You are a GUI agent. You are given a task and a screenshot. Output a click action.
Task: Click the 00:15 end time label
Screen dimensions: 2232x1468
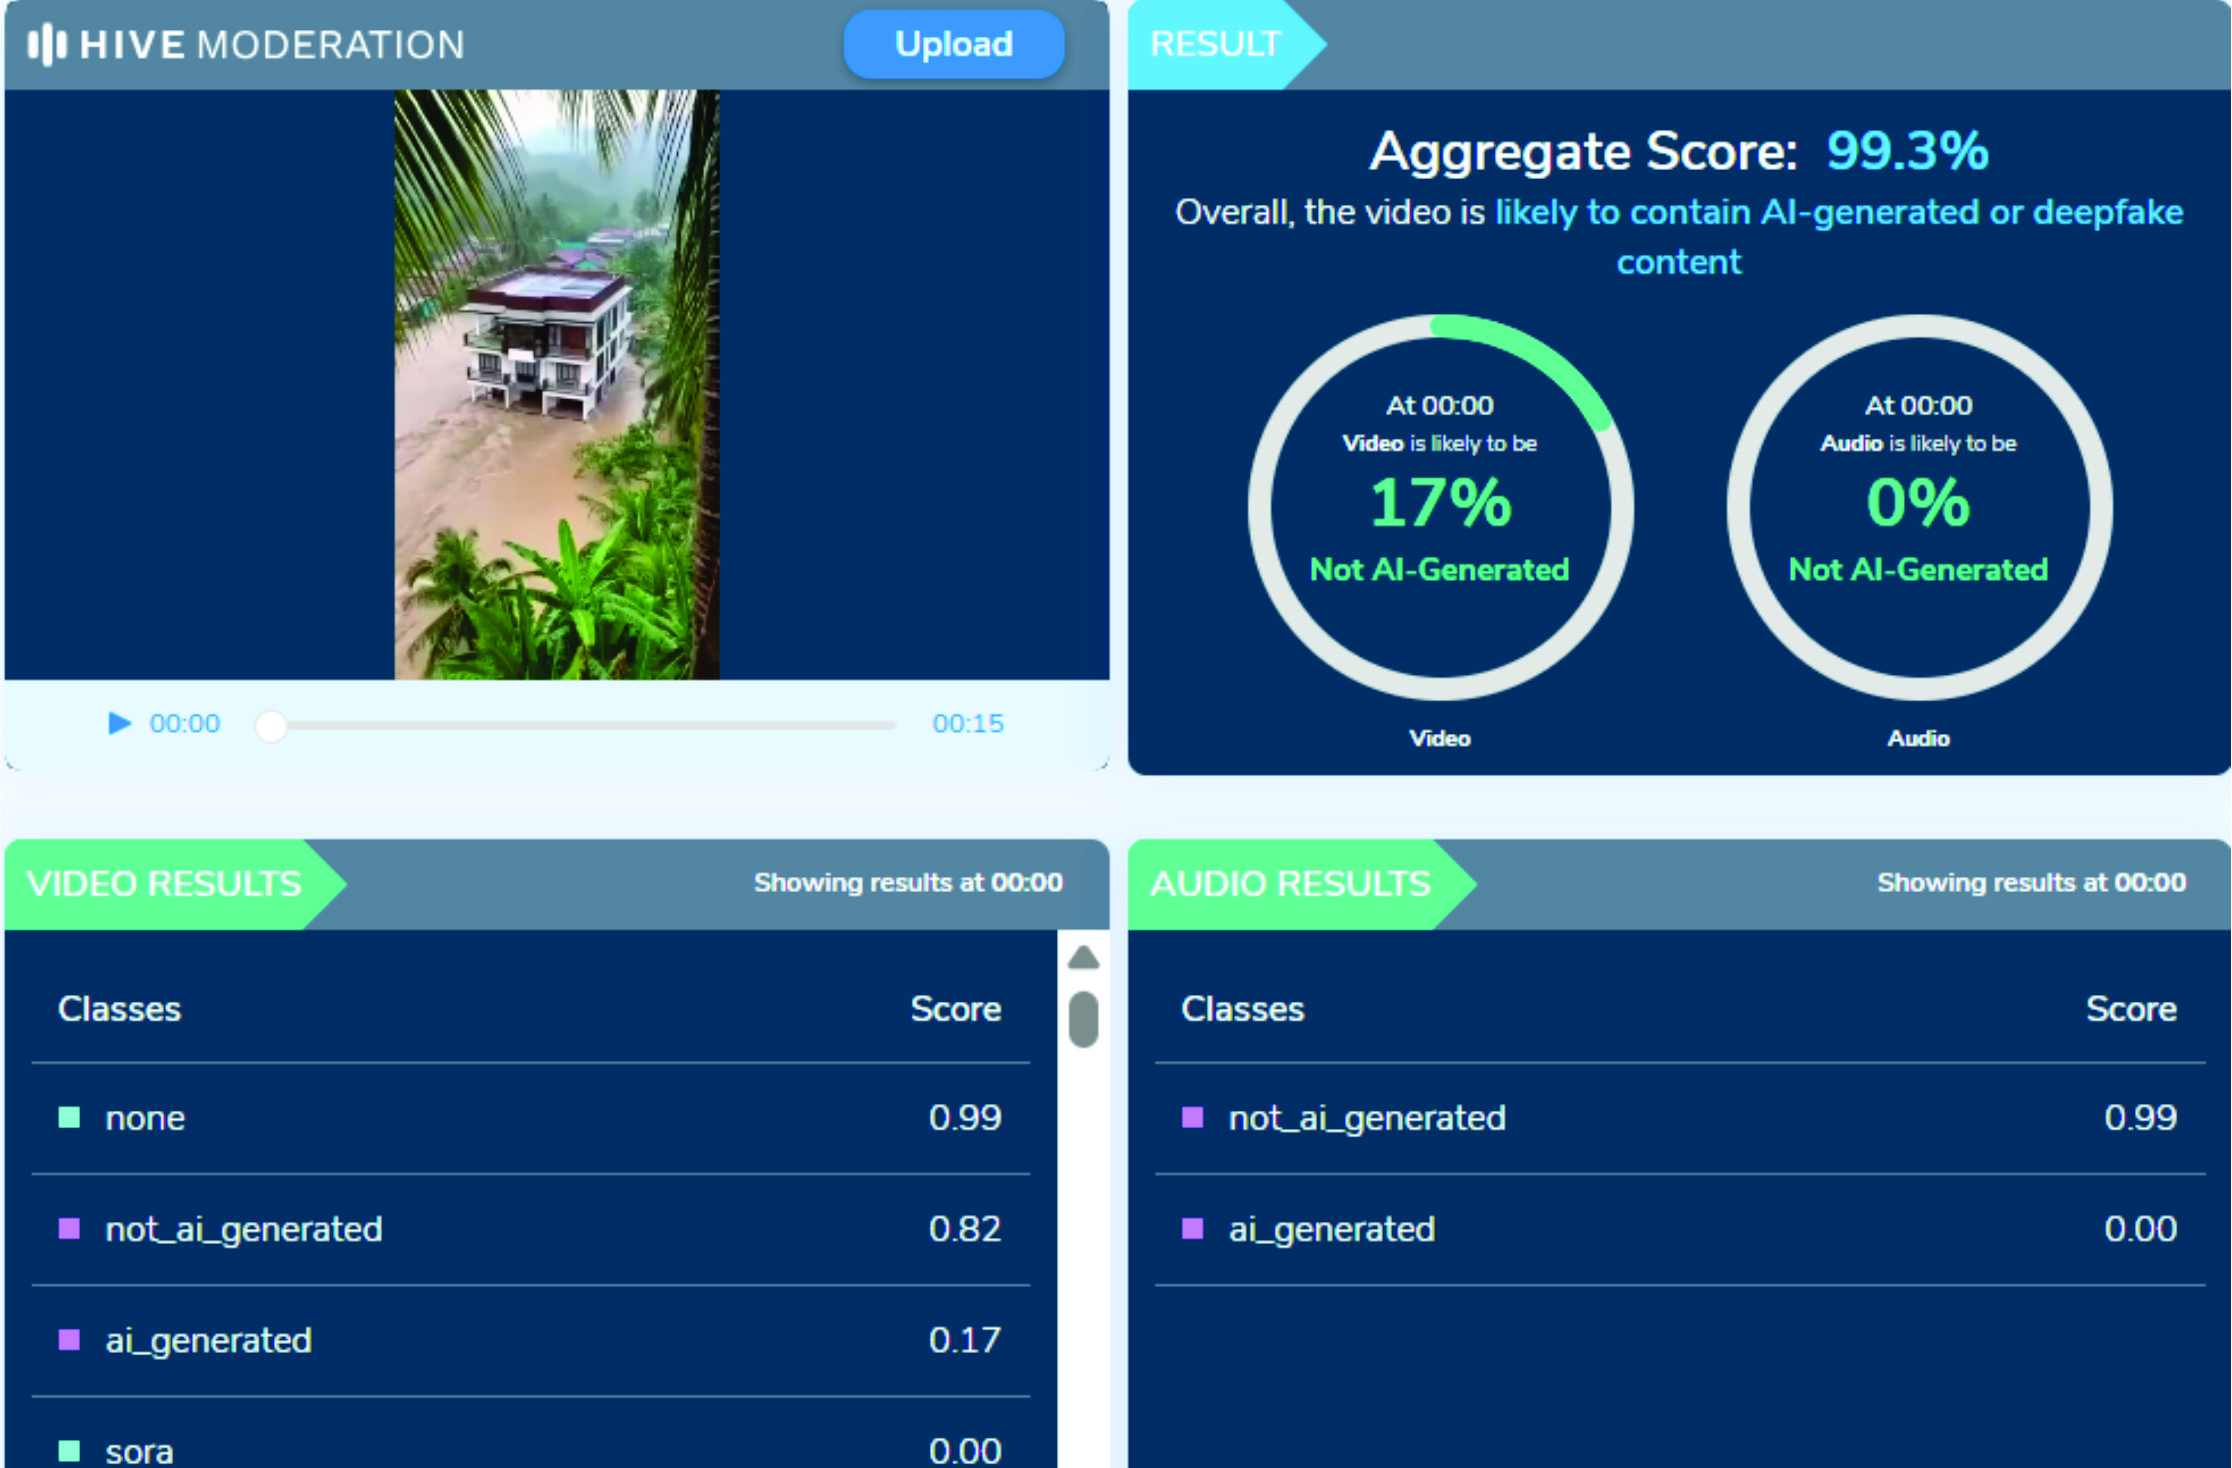pos(967,723)
